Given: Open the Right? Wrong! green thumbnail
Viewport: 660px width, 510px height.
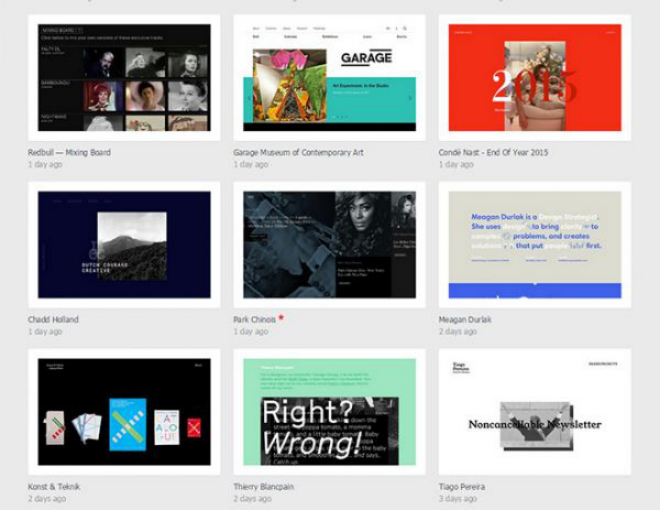Looking at the screenshot, I should tap(329, 412).
